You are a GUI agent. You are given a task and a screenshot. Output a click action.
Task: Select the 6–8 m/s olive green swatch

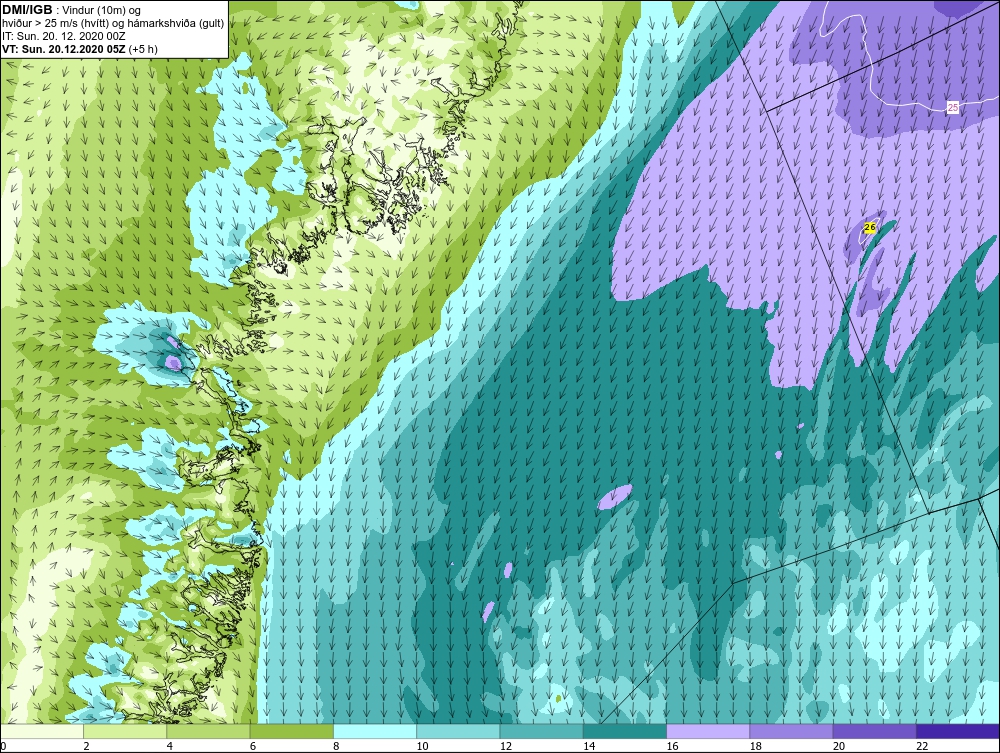[292, 731]
